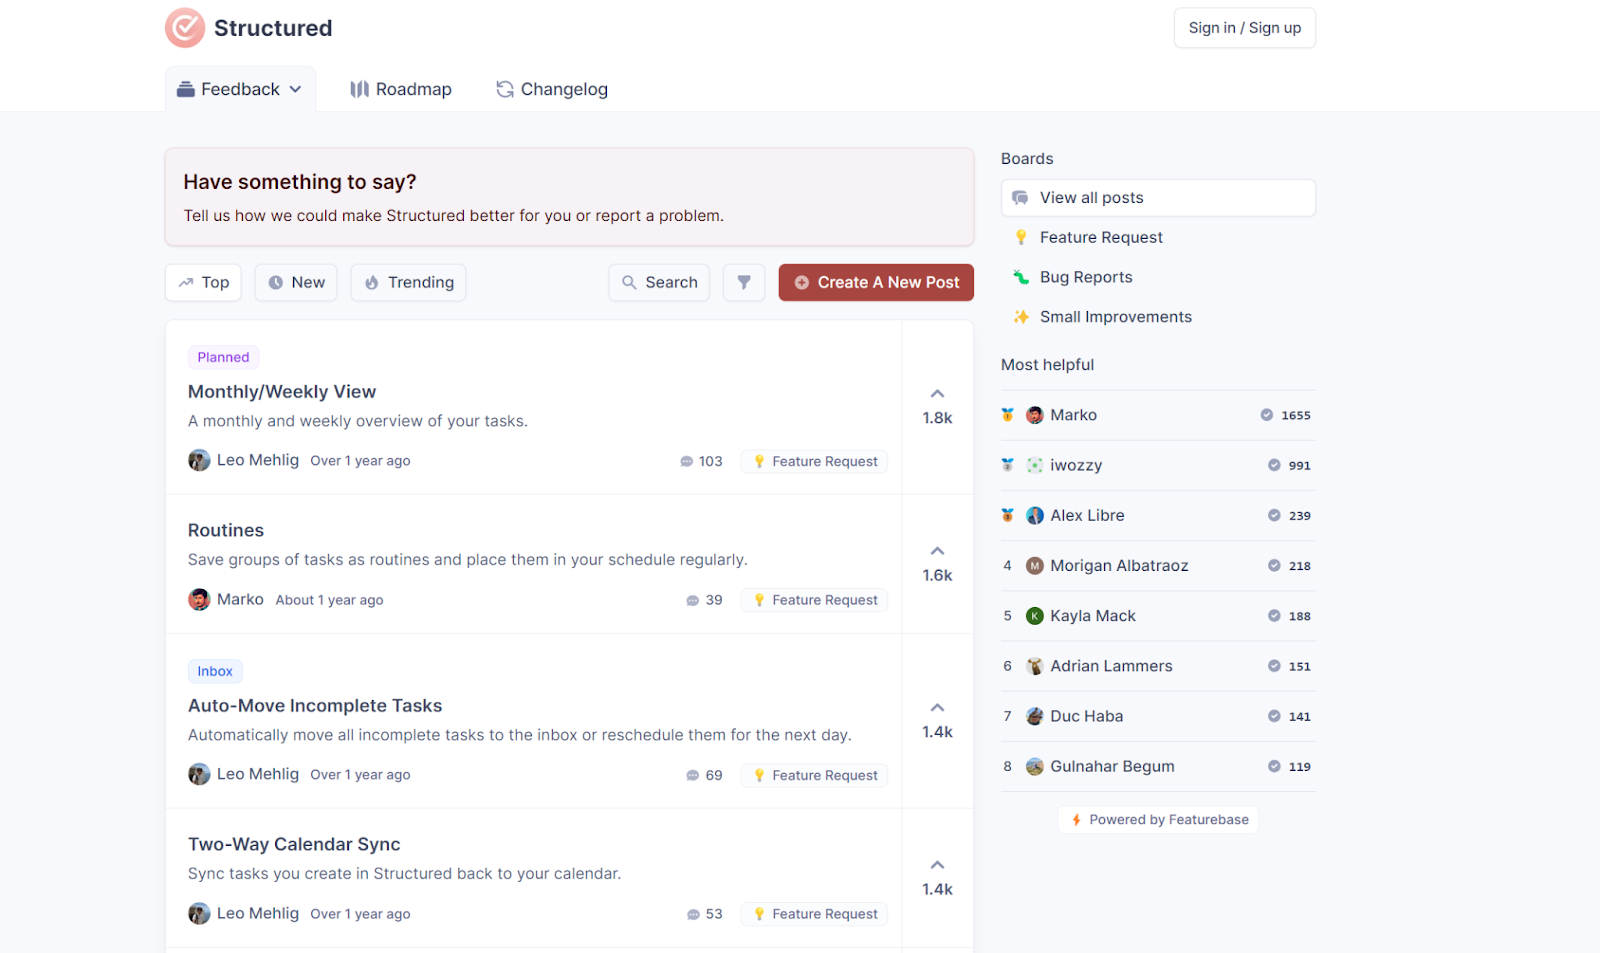This screenshot has height=953, width=1600.
Task: Select View all posts board
Action: click(x=1158, y=198)
